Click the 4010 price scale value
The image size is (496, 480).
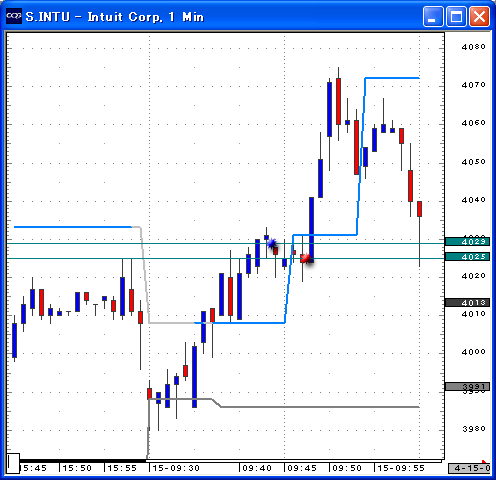473,314
